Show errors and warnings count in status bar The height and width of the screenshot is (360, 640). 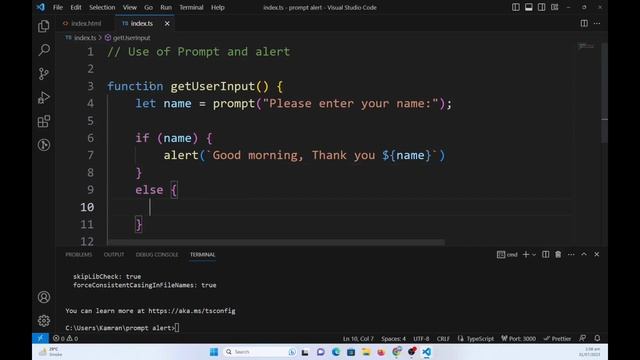coord(65,338)
